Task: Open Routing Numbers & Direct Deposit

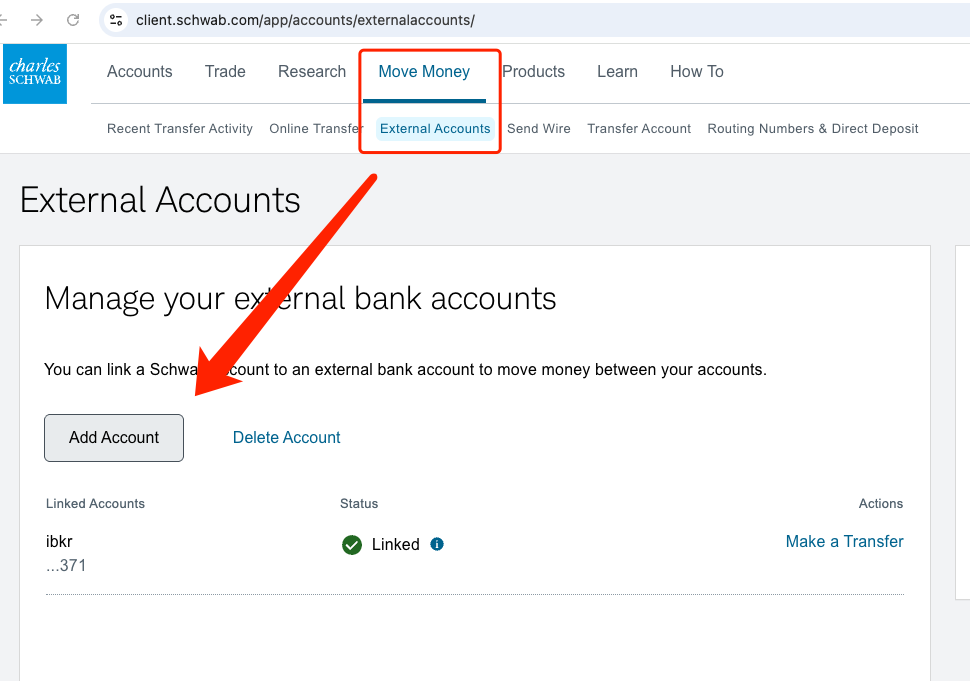Action: click(x=813, y=129)
